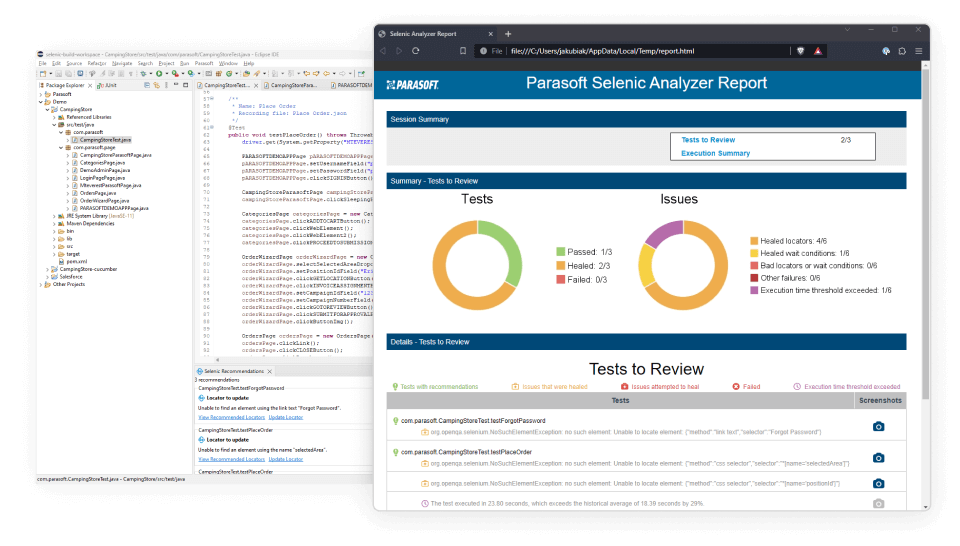Click purple Execution time threshold legend swatch
Viewport: 960px width, 546px height.
(754, 290)
